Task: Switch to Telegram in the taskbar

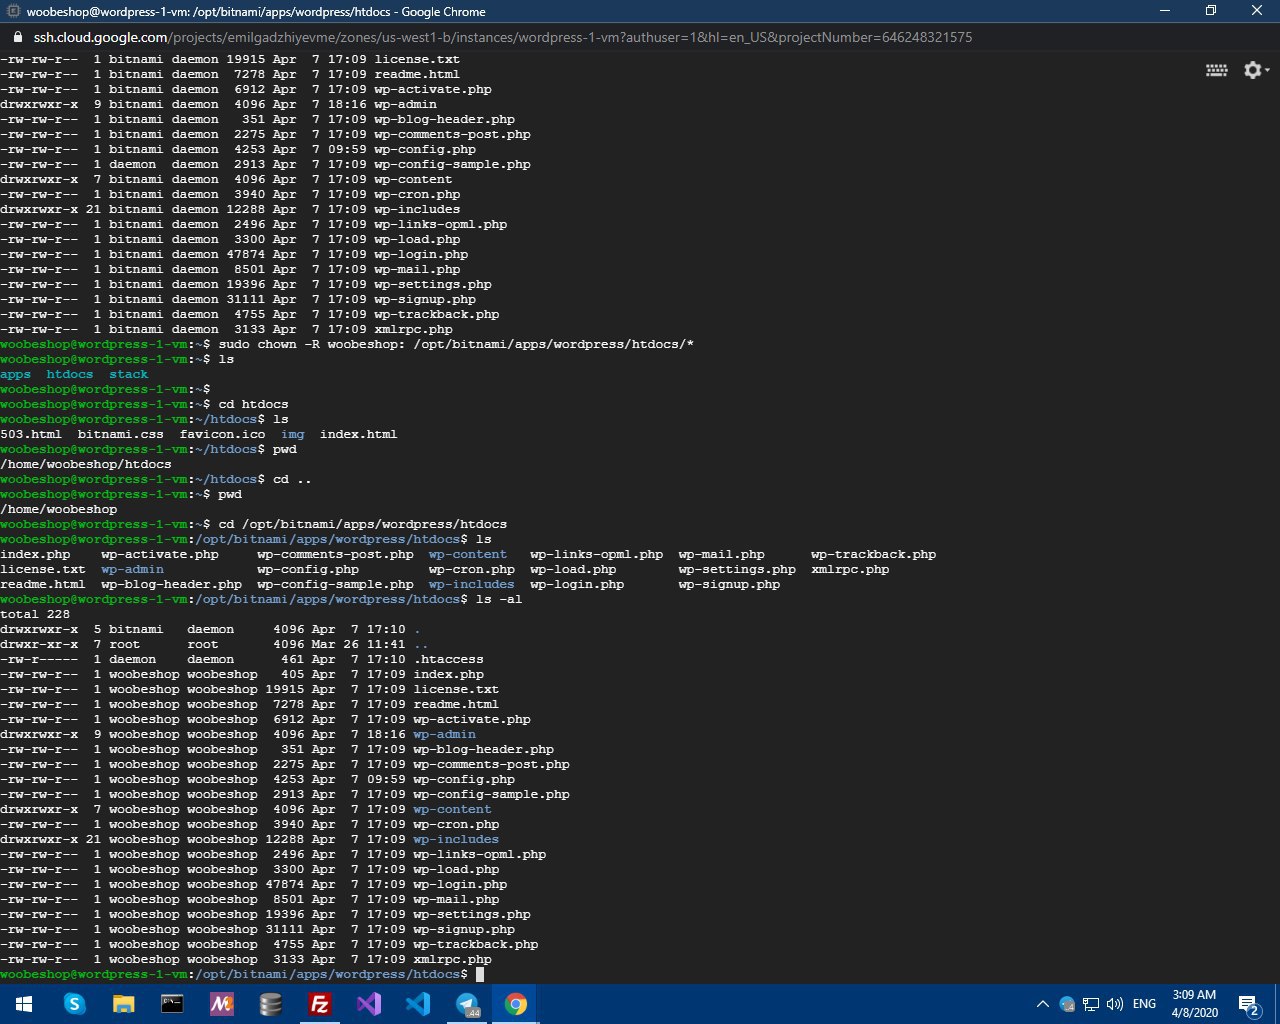Action: (467, 1004)
